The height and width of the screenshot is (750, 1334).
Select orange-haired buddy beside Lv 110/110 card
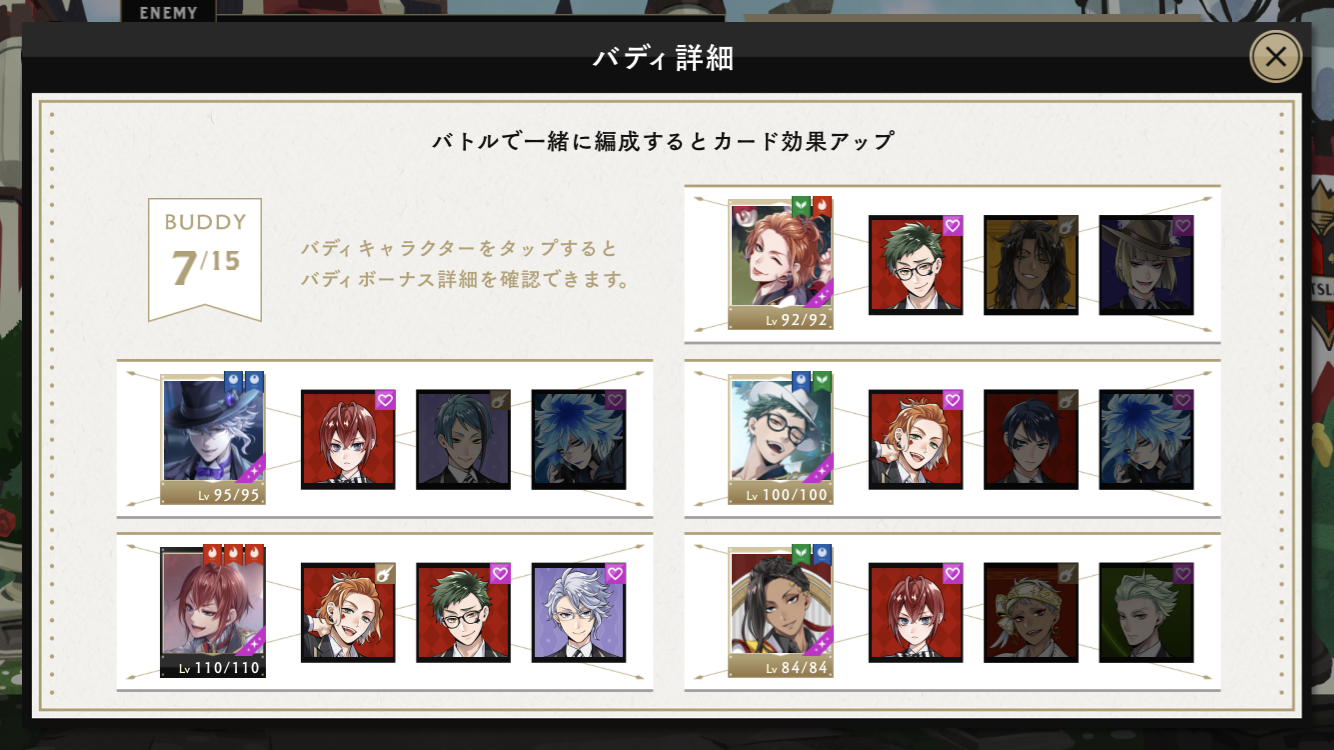[348, 612]
